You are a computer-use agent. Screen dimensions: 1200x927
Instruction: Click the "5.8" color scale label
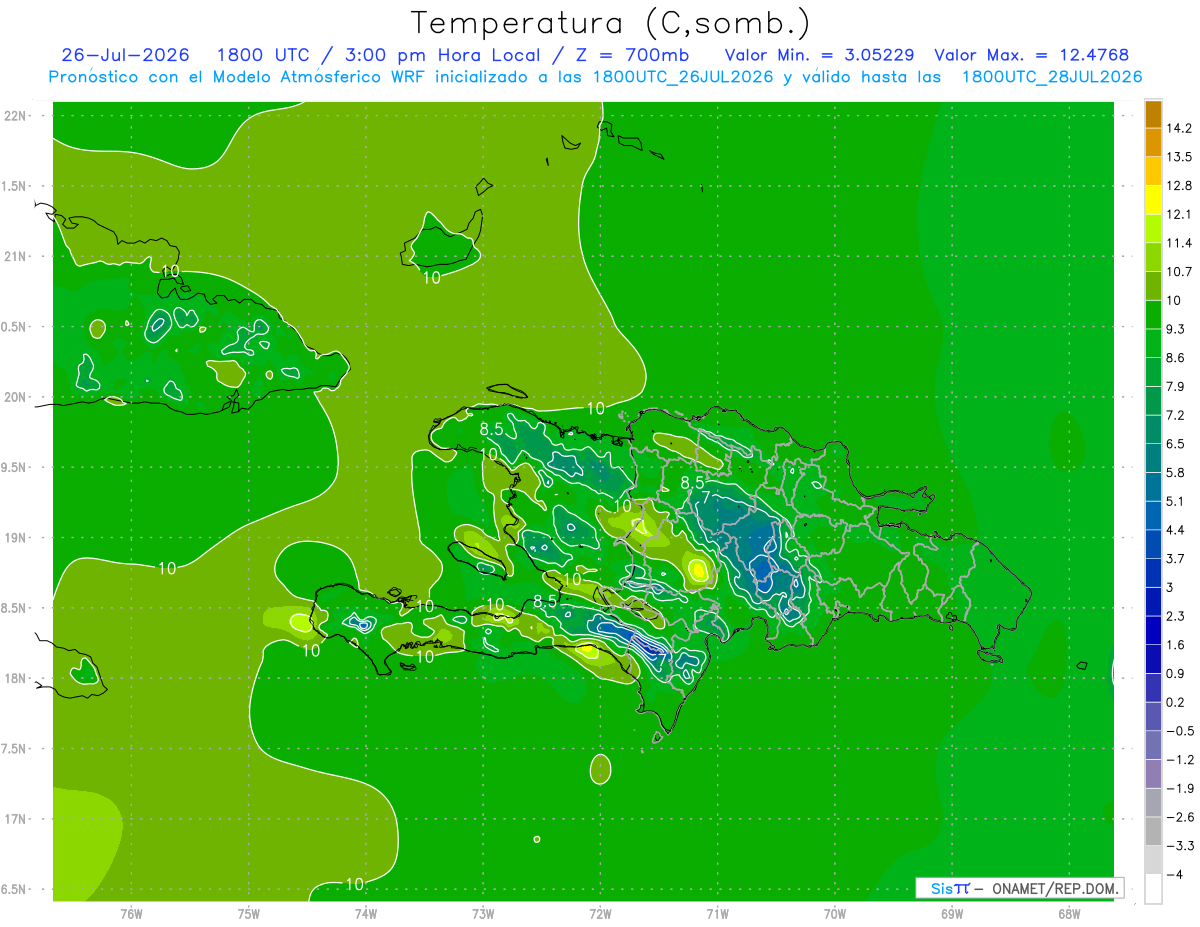[x=1177, y=473]
